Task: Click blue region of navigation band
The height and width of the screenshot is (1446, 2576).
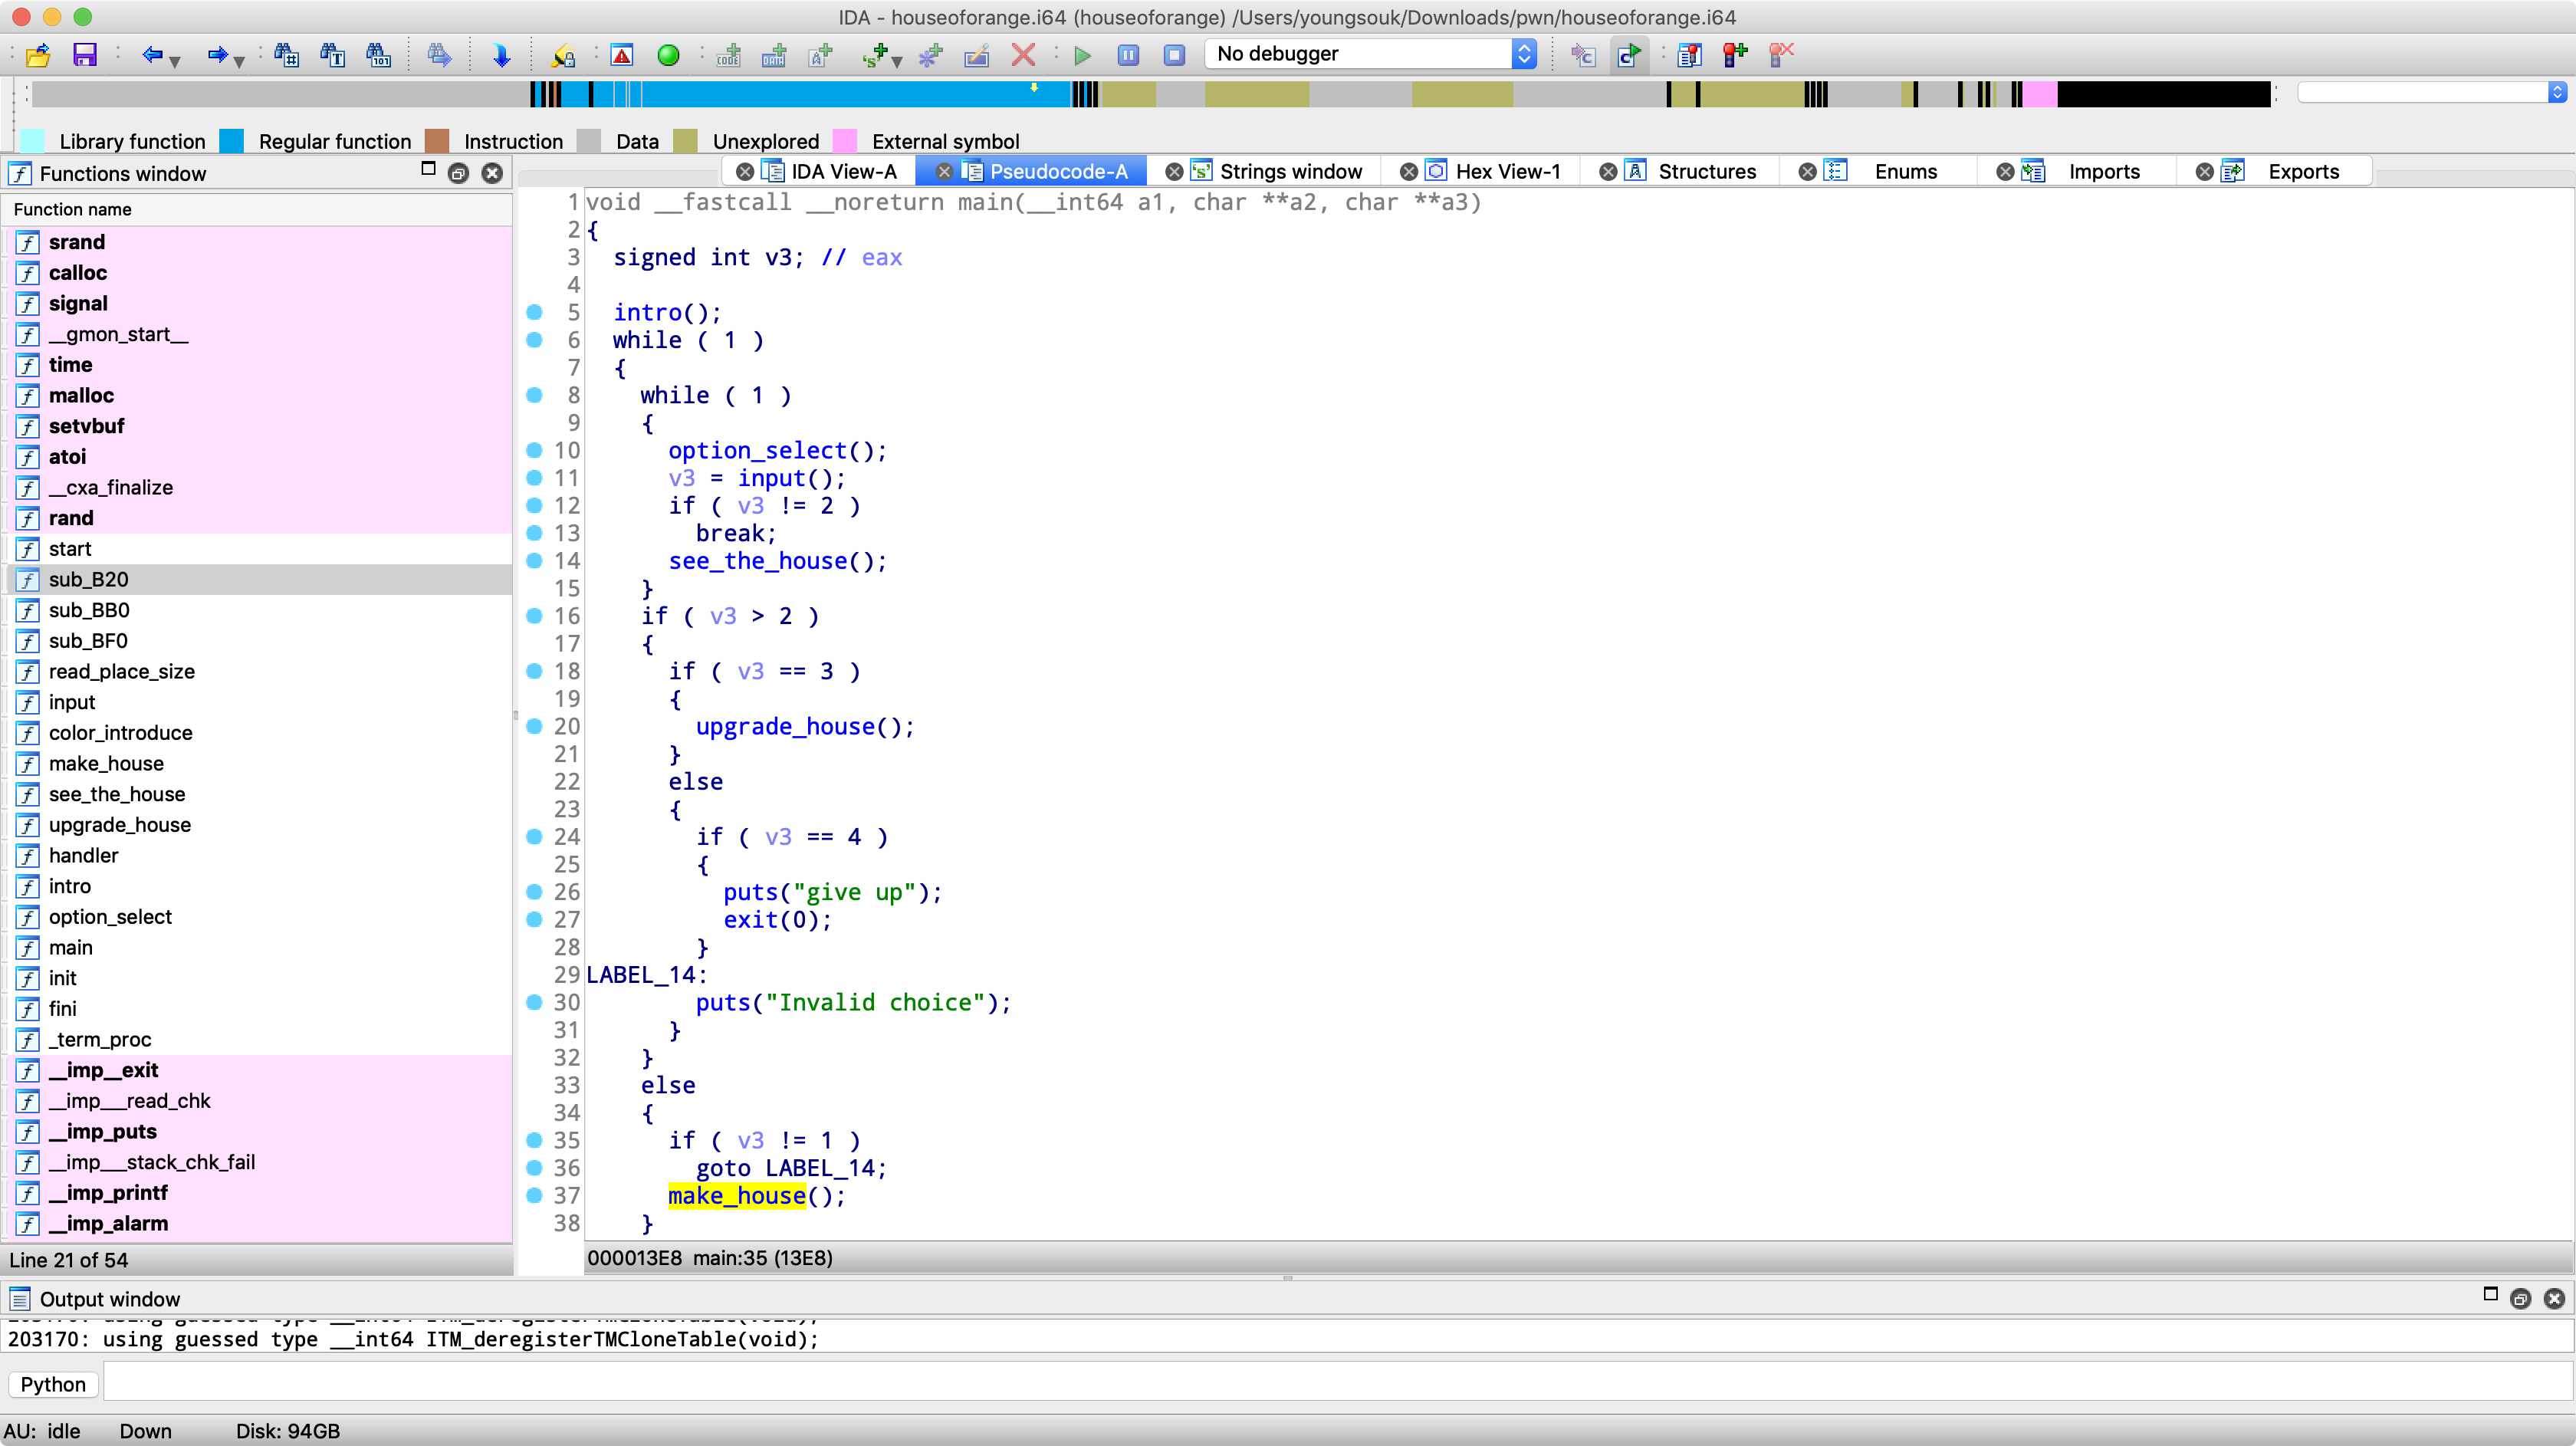Action: (850, 95)
